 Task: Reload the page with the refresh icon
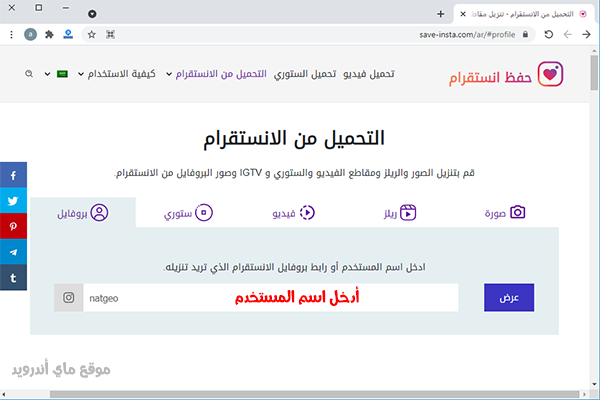click(x=549, y=34)
